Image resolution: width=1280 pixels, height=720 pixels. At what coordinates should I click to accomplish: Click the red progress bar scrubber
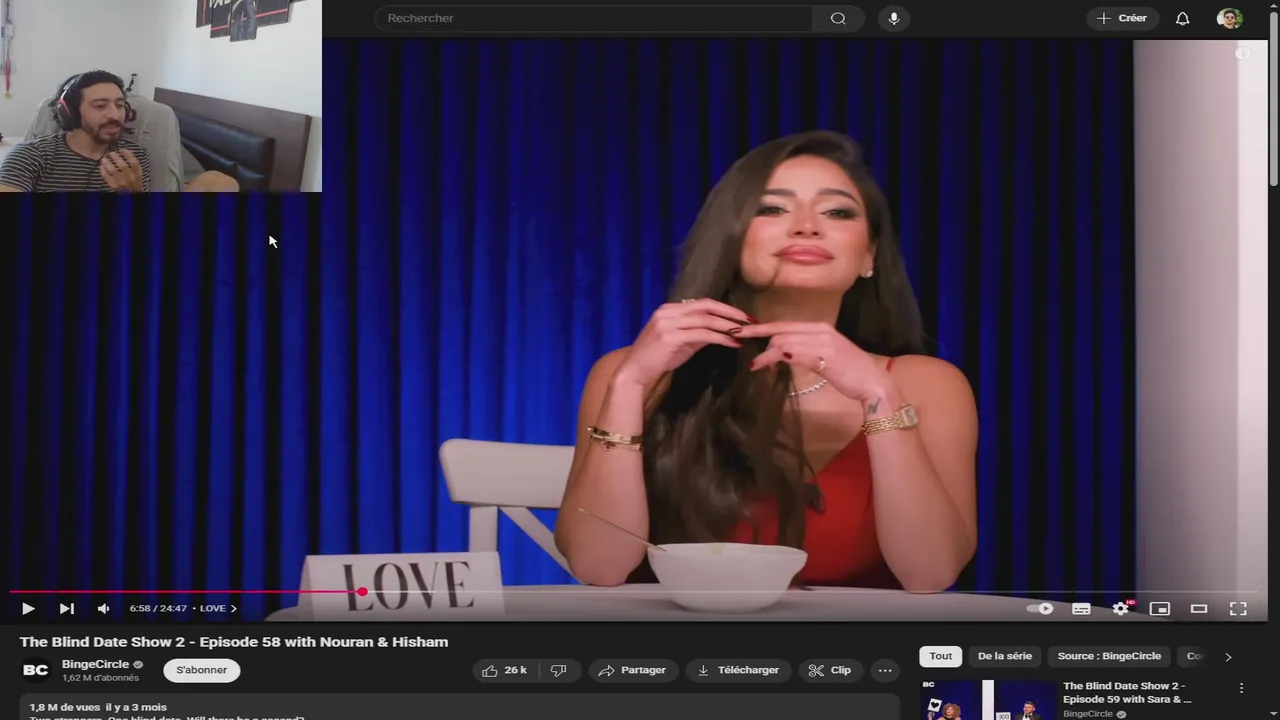tap(362, 592)
